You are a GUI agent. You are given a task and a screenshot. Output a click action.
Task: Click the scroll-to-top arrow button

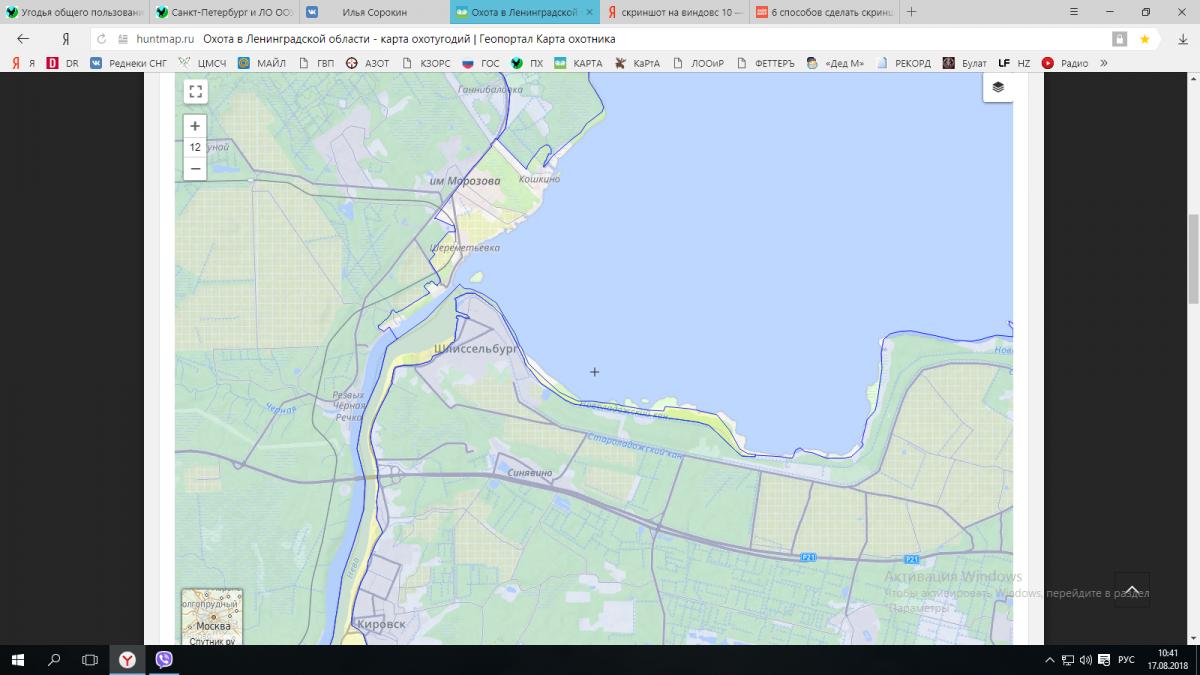pos(1132,590)
